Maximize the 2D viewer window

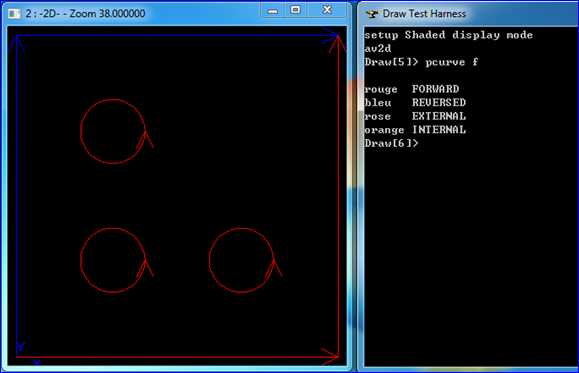[295, 10]
